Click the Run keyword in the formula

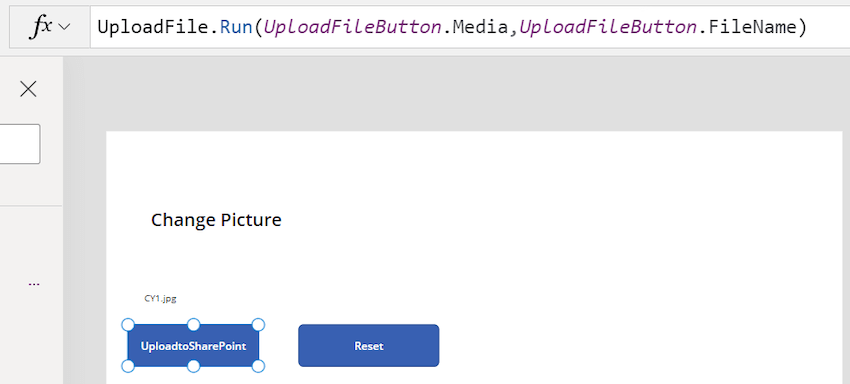point(236,27)
